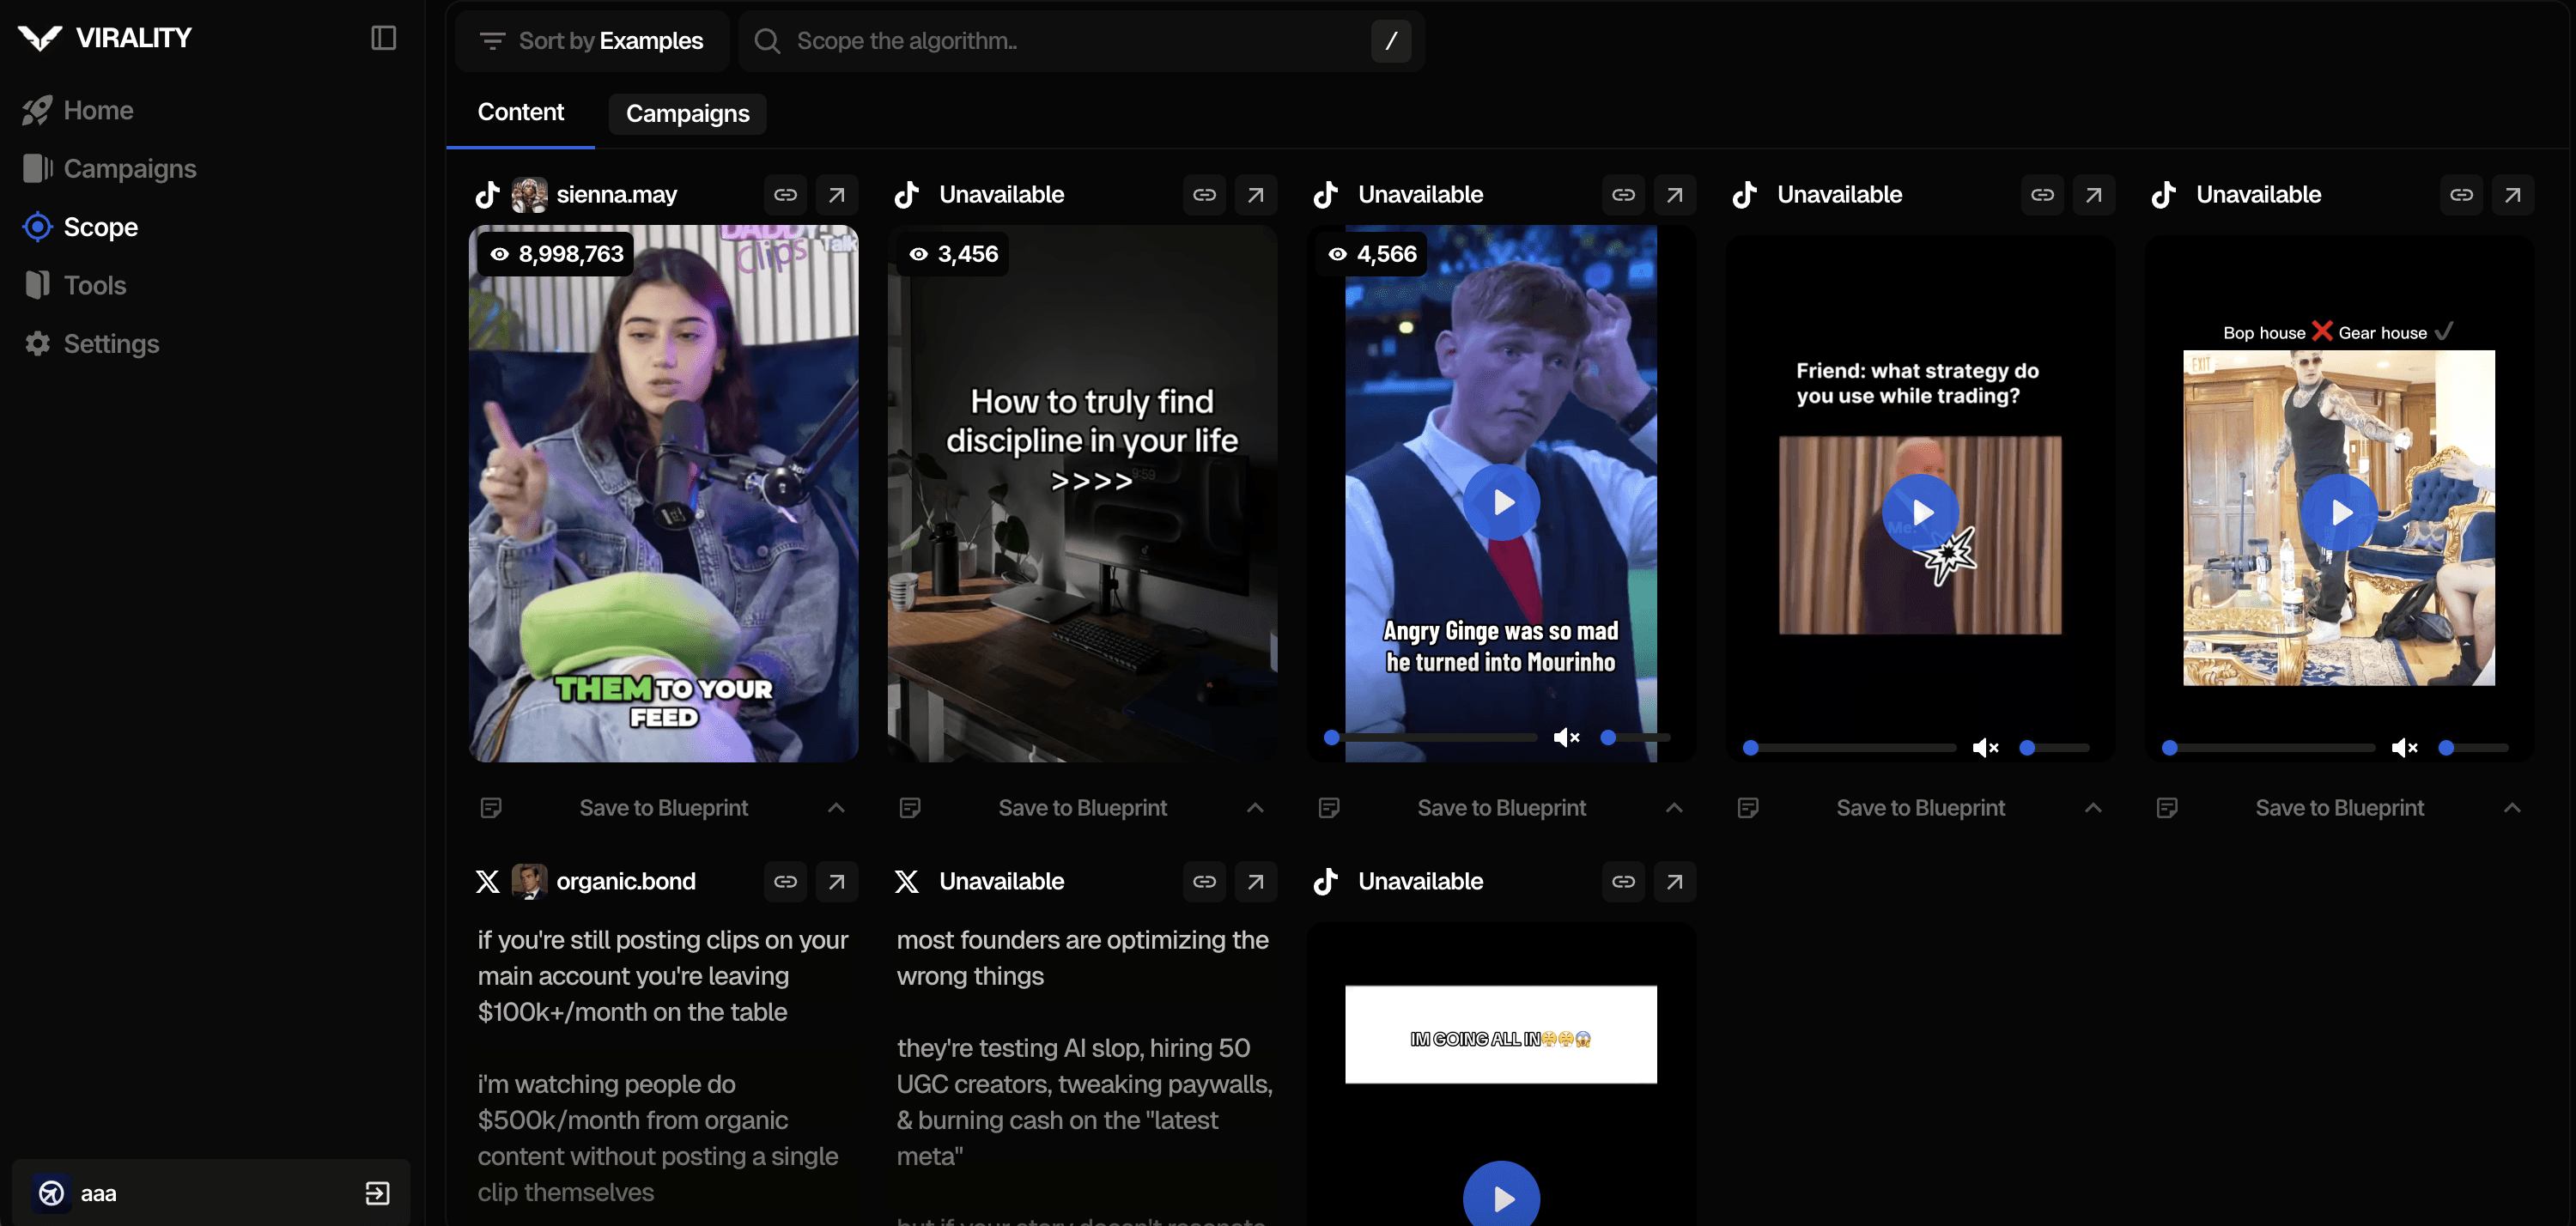This screenshot has height=1226, width=2576.
Task: Go to Settings in the sidebar
Action: [111, 343]
